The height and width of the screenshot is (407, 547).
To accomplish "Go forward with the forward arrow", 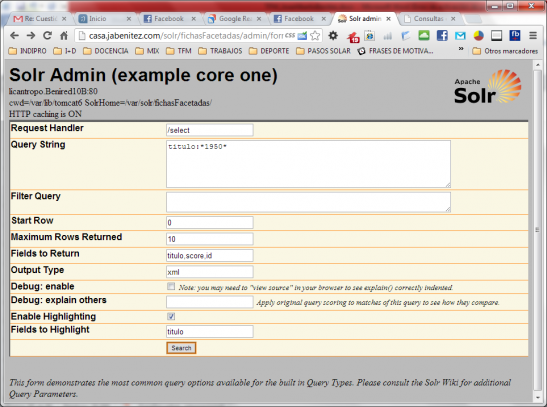I will click(31, 35).
